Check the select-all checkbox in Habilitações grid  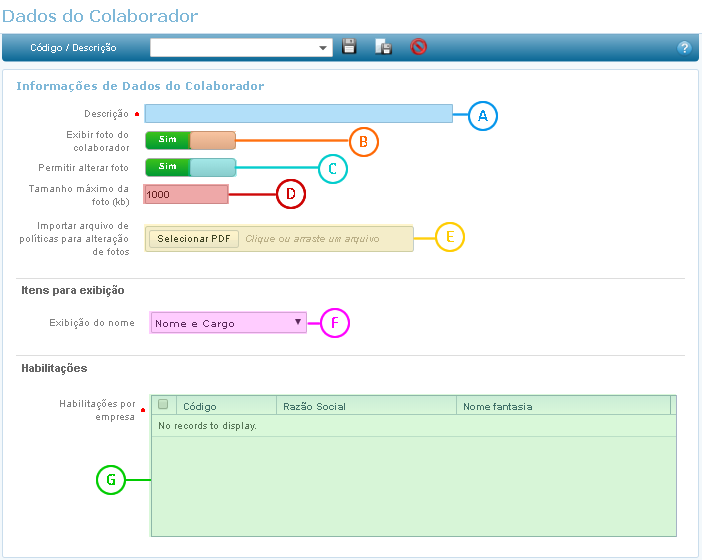(163, 405)
